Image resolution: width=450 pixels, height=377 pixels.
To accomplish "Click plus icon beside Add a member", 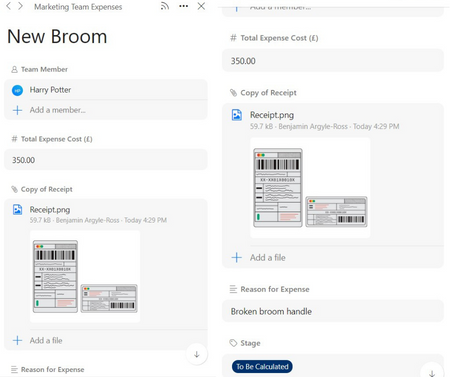I will pyautogui.click(x=17, y=110).
